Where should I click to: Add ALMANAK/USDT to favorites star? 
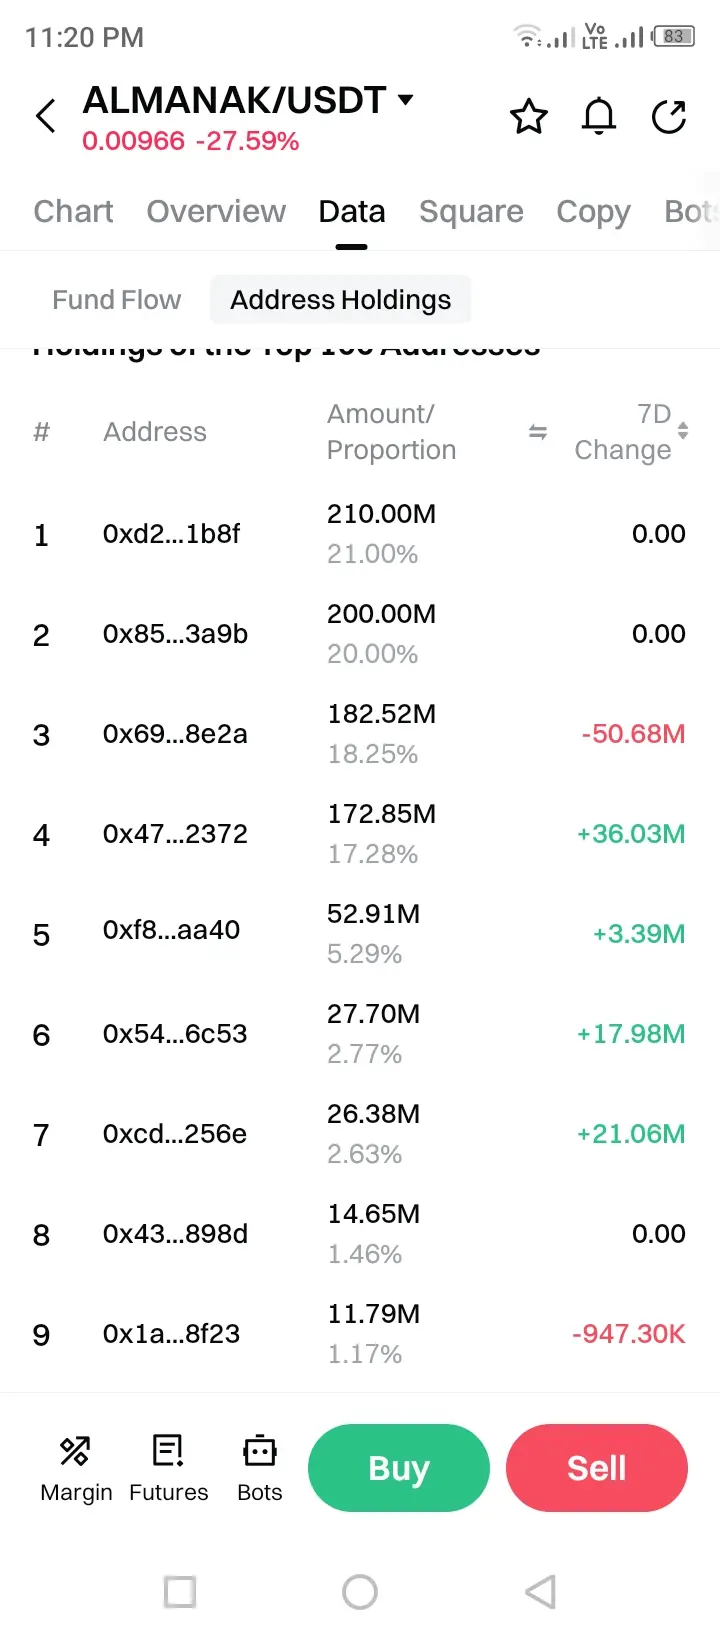pos(529,117)
